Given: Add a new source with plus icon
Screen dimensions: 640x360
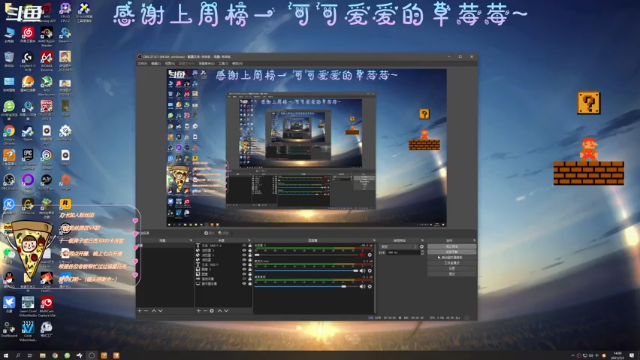Looking at the screenshot, I should click(199, 311).
